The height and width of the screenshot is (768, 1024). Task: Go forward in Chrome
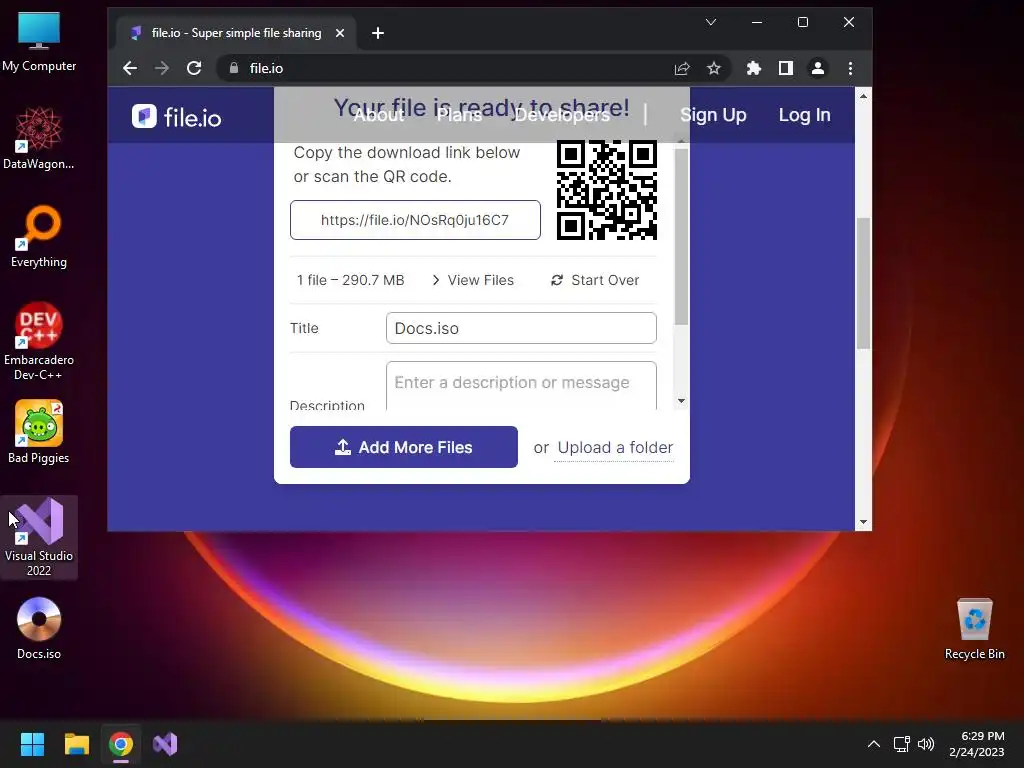click(x=161, y=68)
